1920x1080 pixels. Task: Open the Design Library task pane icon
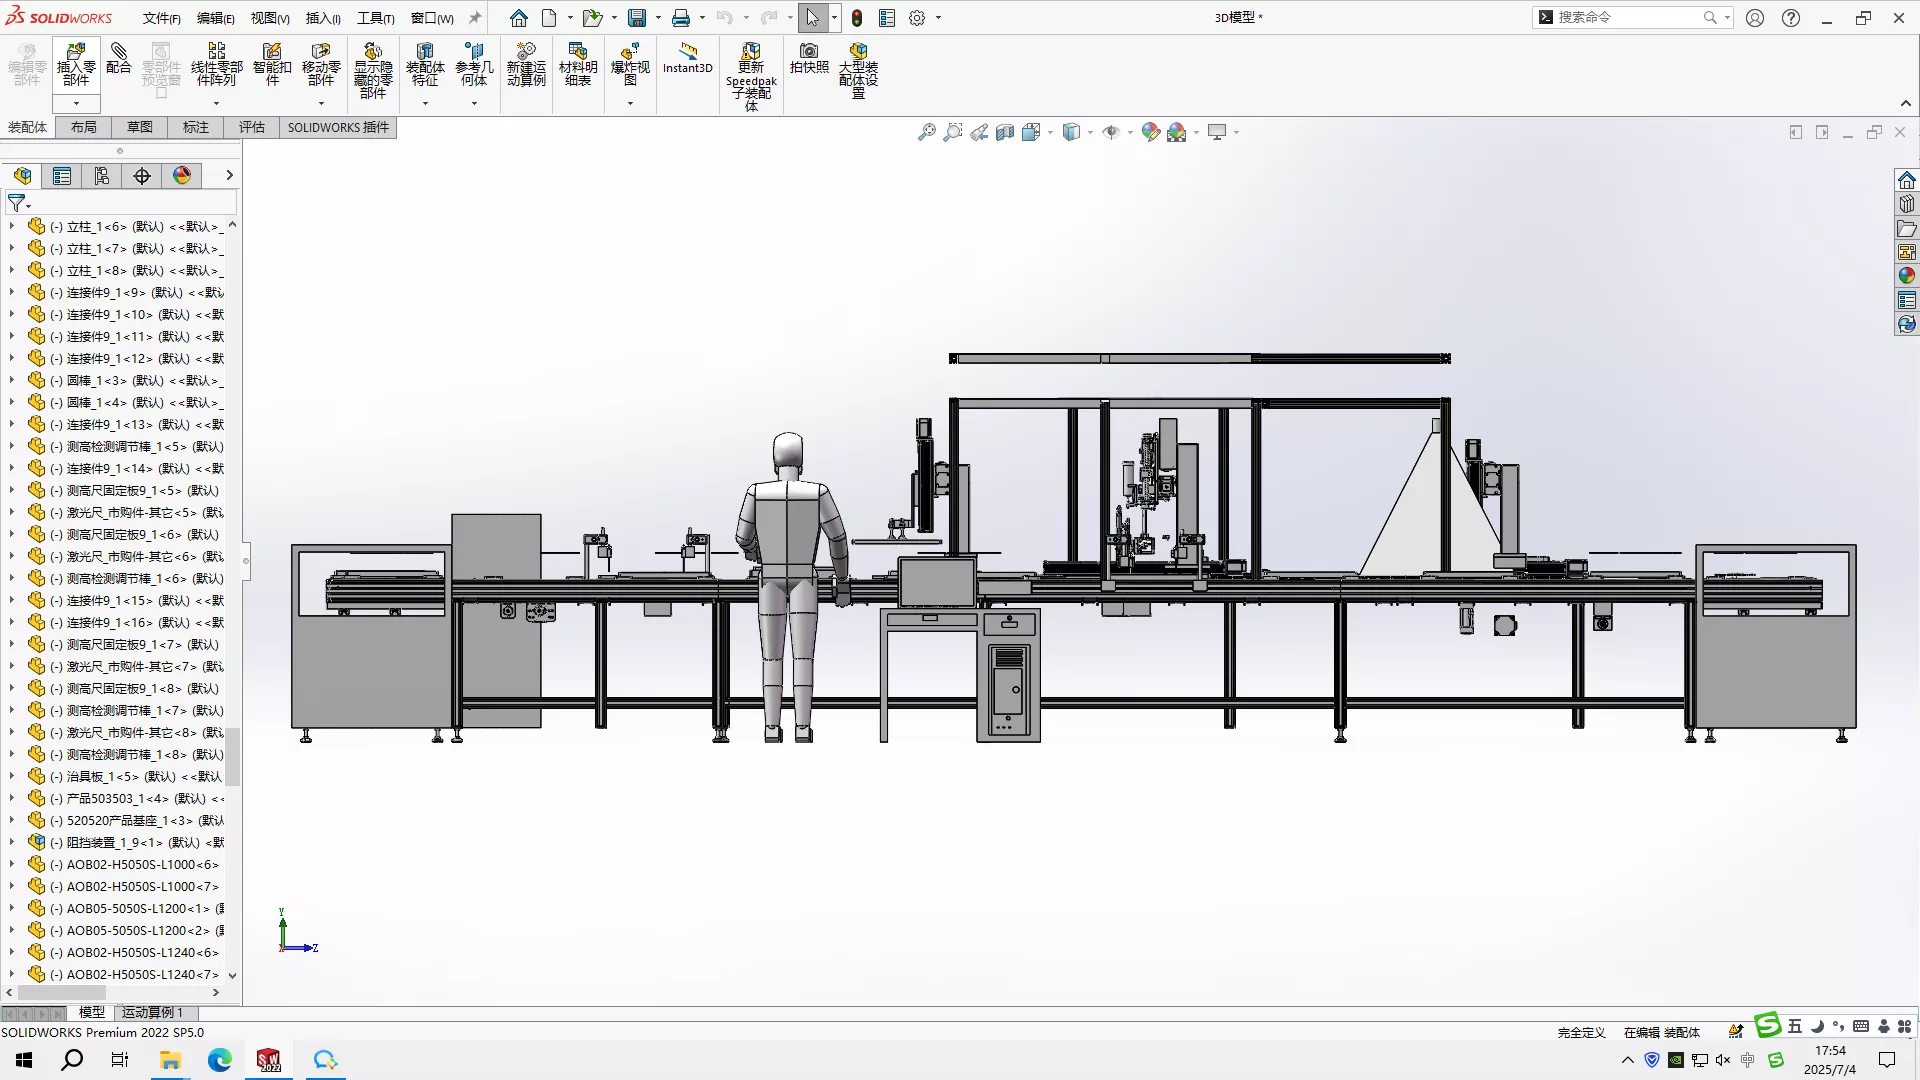pos(1907,204)
